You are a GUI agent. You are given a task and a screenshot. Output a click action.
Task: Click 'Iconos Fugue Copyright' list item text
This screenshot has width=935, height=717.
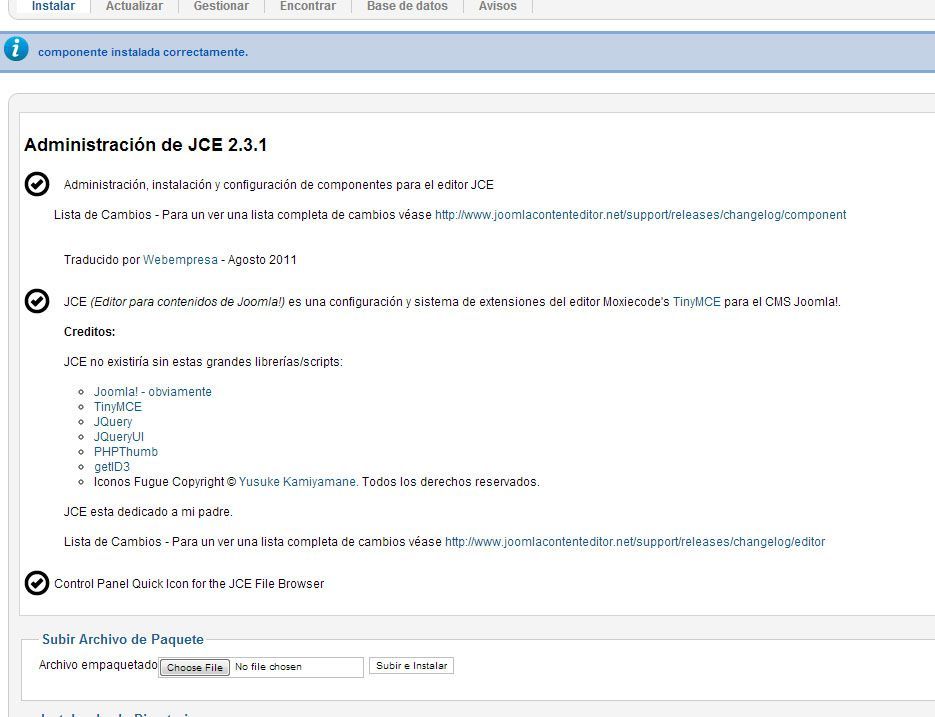pyautogui.click(x=165, y=481)
